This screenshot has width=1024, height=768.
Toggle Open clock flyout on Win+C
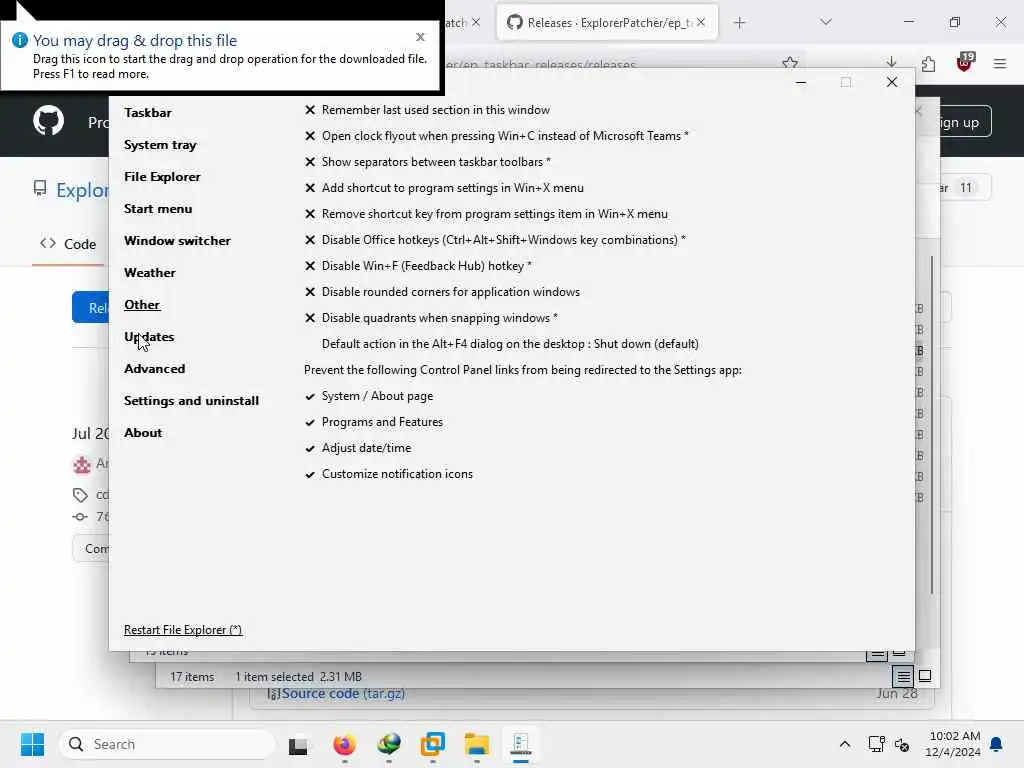coord(497,136)
